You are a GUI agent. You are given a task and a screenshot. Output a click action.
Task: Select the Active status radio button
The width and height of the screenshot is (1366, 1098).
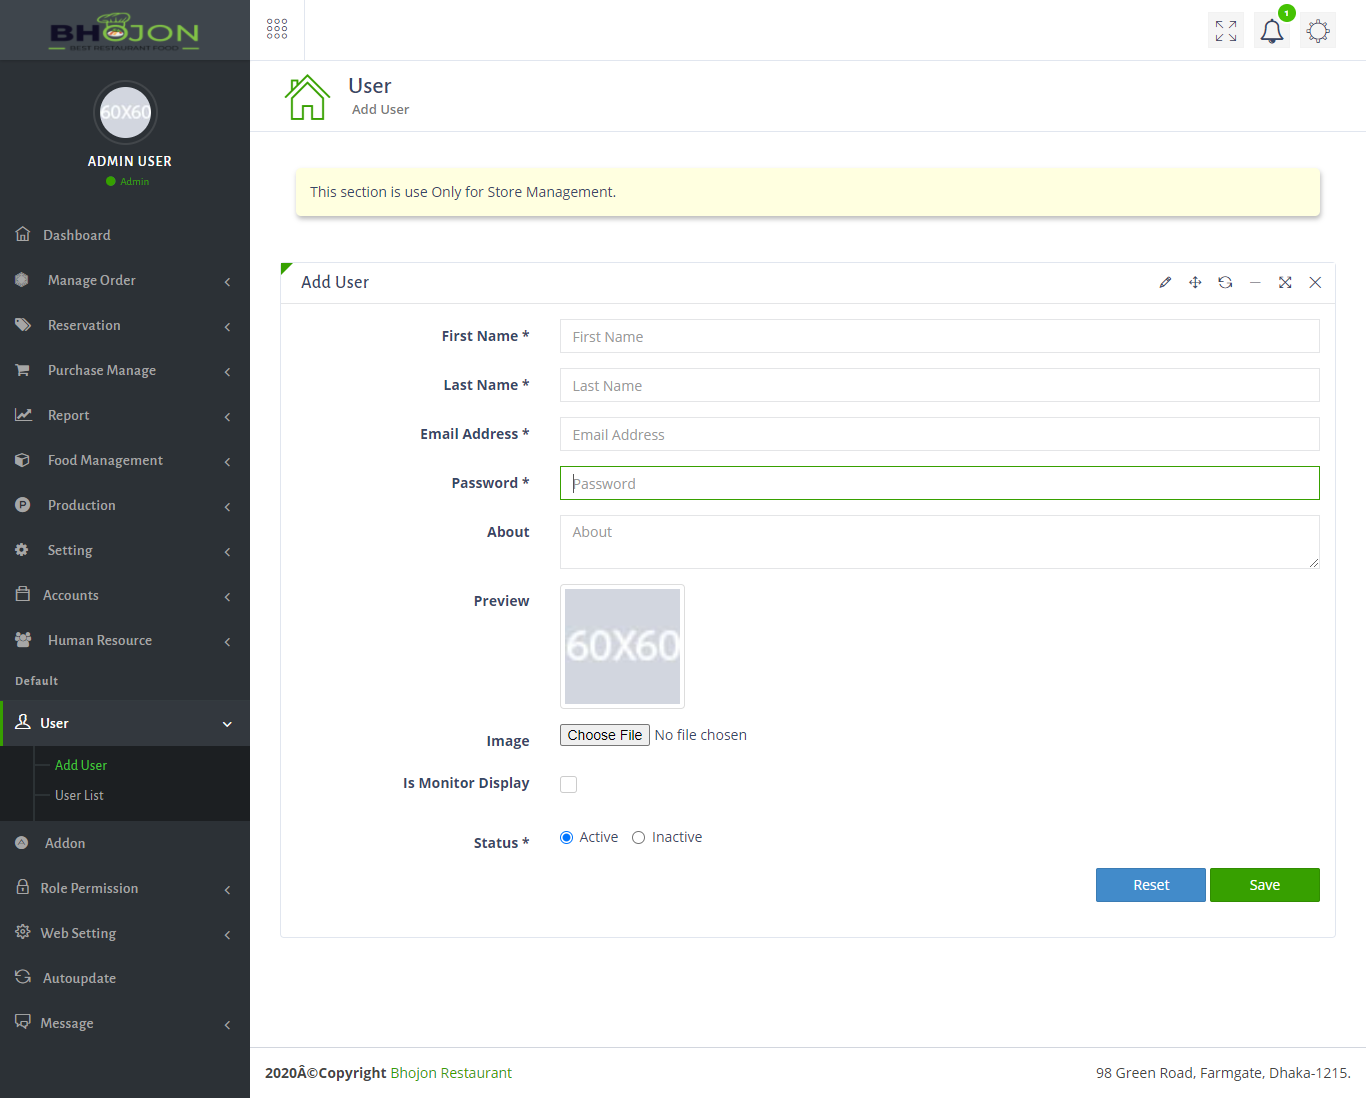pos(567,838)
